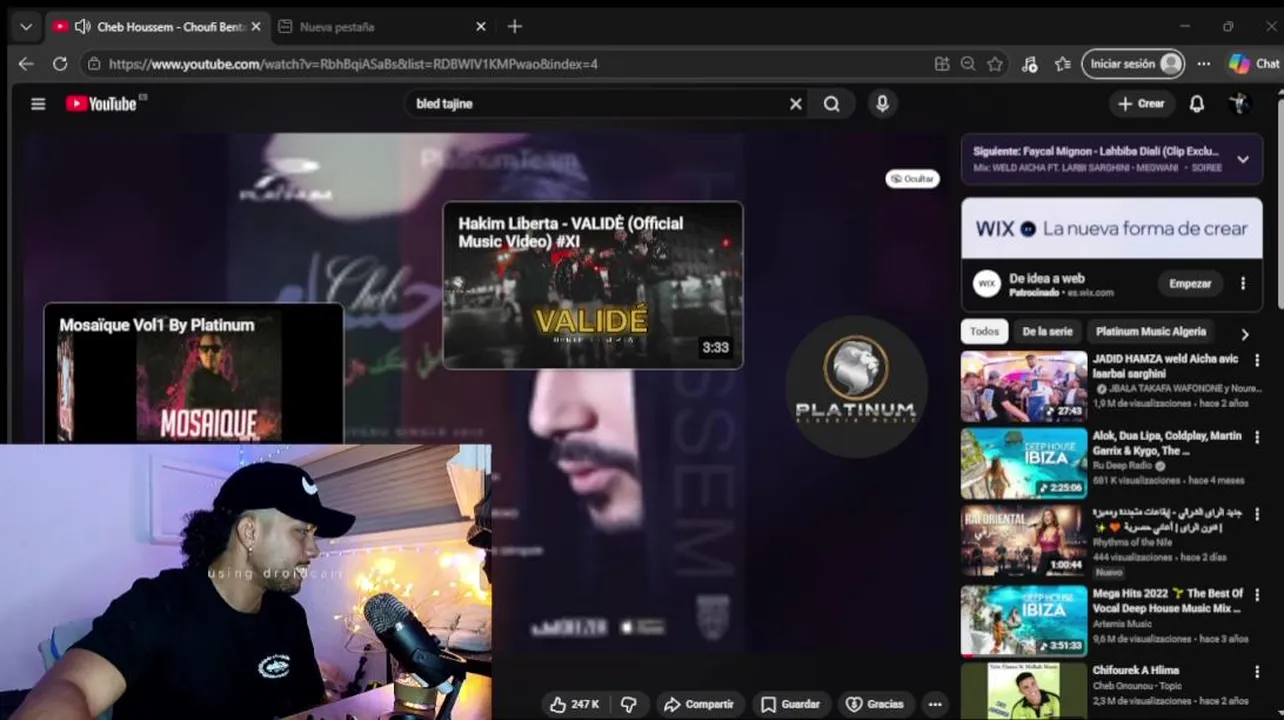Save the video with Guardar
Viewport: 1284px width, 720px height.
(x=790, y=704)
